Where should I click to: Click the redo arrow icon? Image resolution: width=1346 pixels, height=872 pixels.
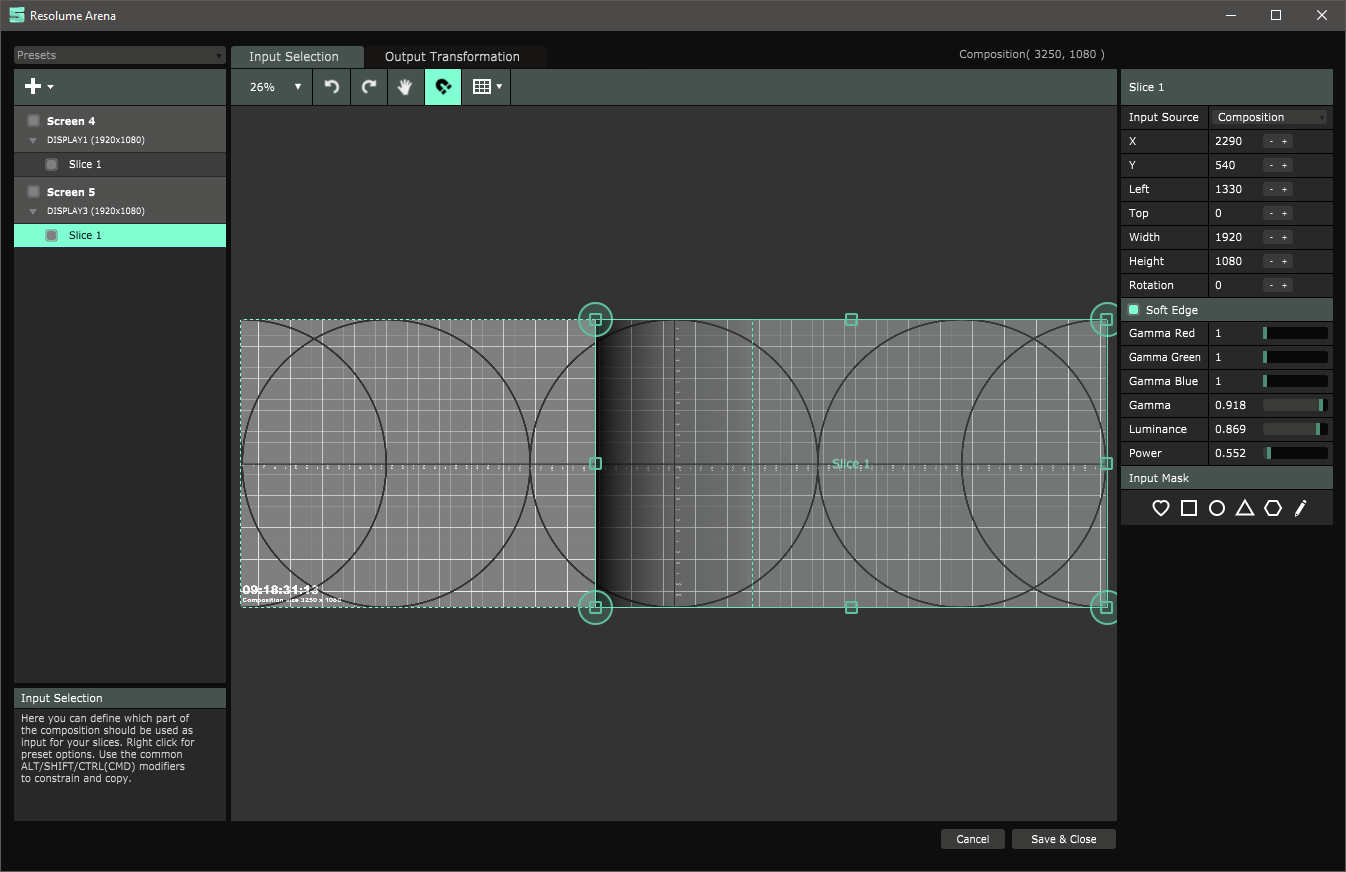point(369,87)
